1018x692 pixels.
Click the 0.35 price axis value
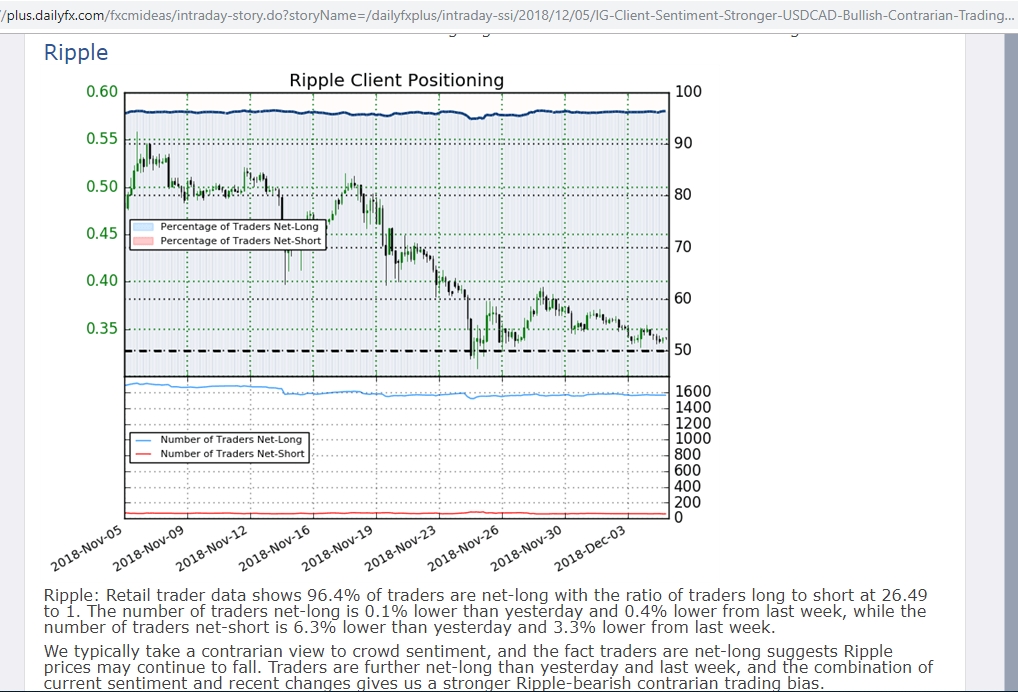pos(102,328)
